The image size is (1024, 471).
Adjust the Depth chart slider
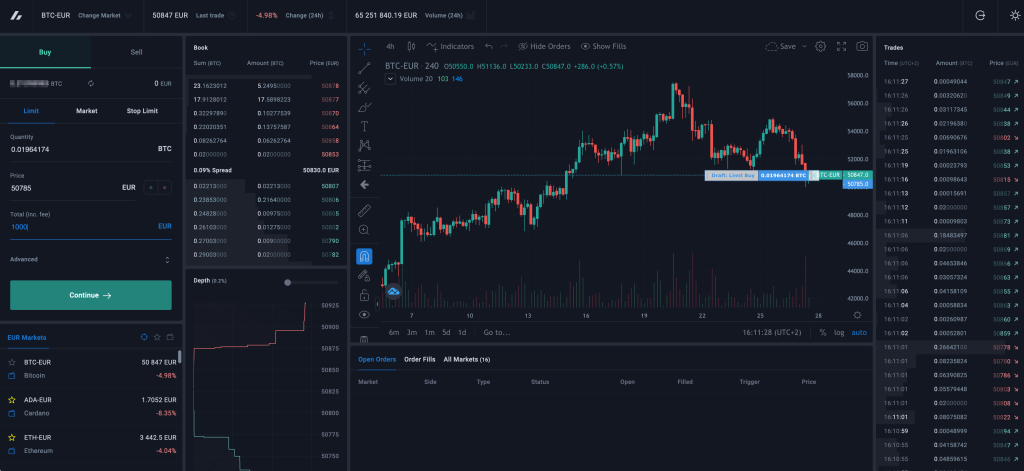[288, 282]
